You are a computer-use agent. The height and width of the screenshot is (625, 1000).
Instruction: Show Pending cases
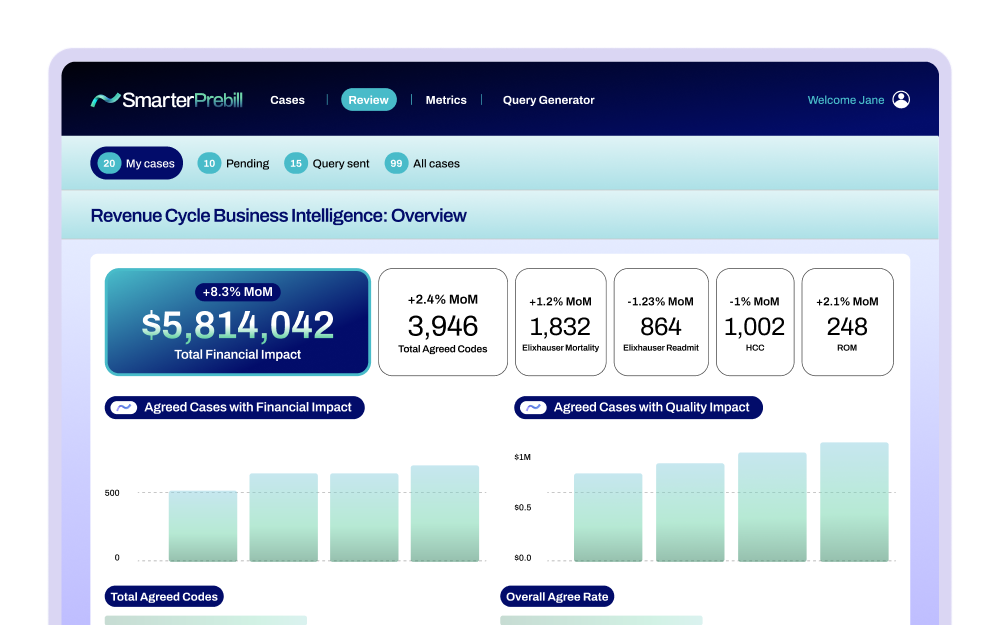(233, 163)
